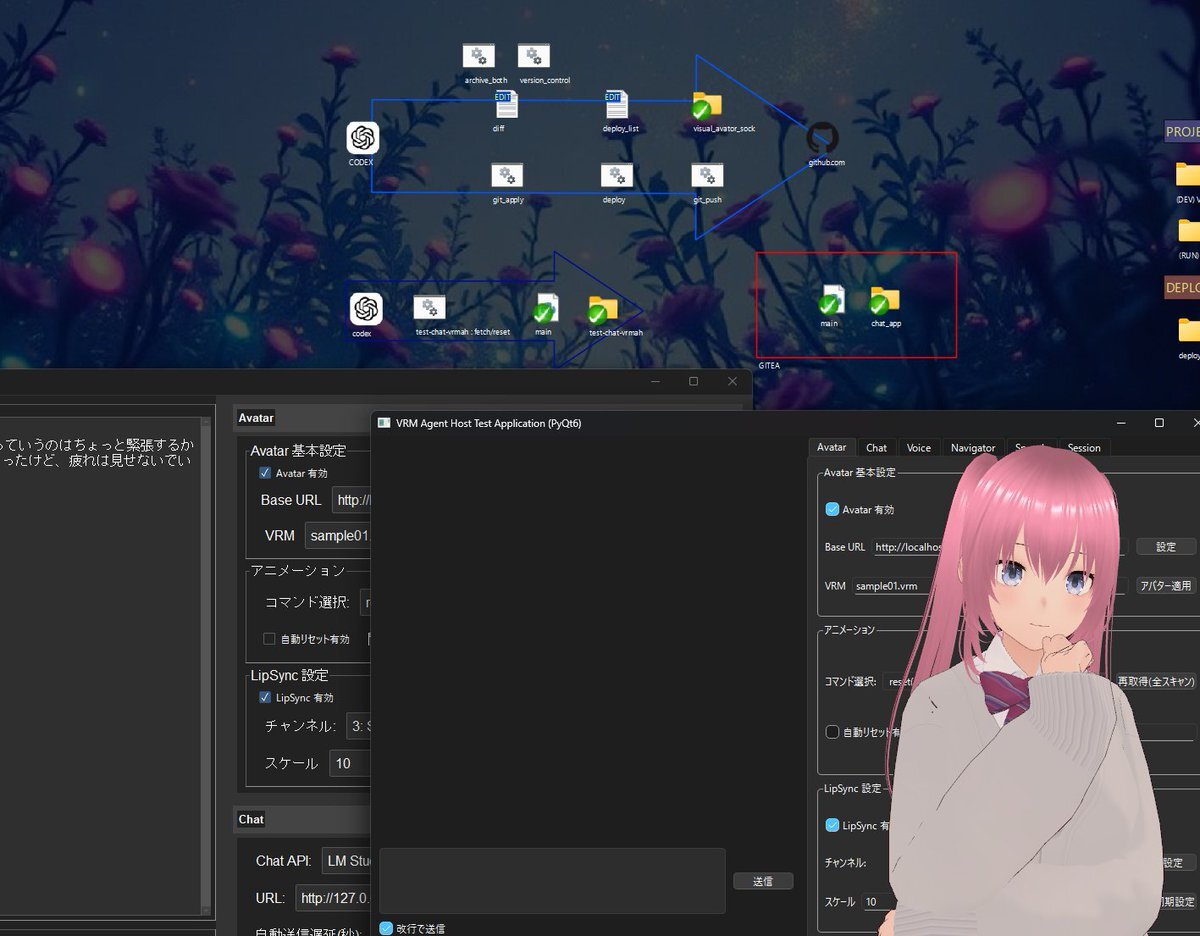Open the lowercase codex icon beside test-chat-vrmah
The image size is (1200, 936).
(x=366, y=308)
